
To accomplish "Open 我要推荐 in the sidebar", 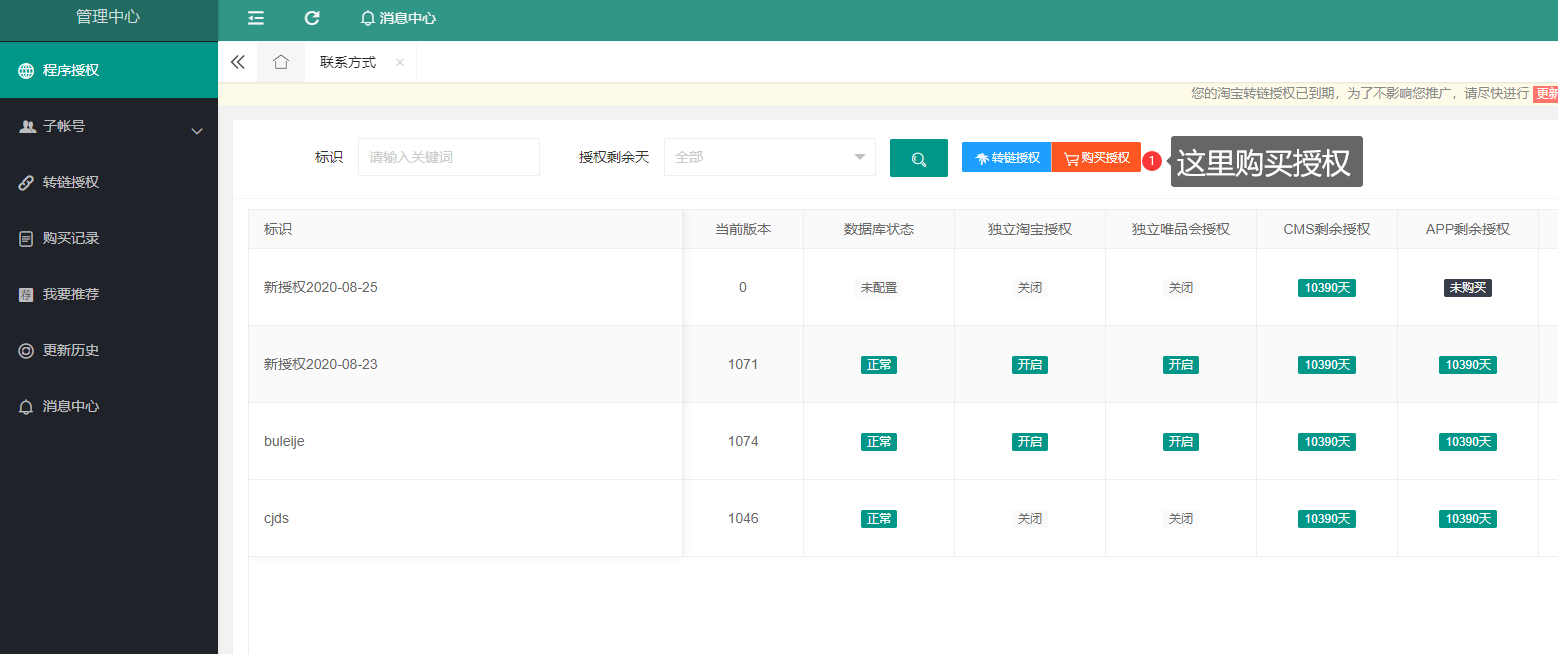I will (109, 294).
